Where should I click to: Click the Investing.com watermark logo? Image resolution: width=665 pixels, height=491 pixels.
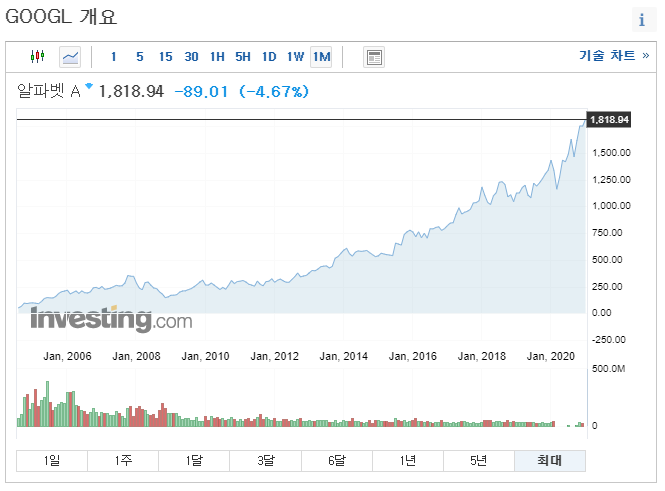(111, 320)
